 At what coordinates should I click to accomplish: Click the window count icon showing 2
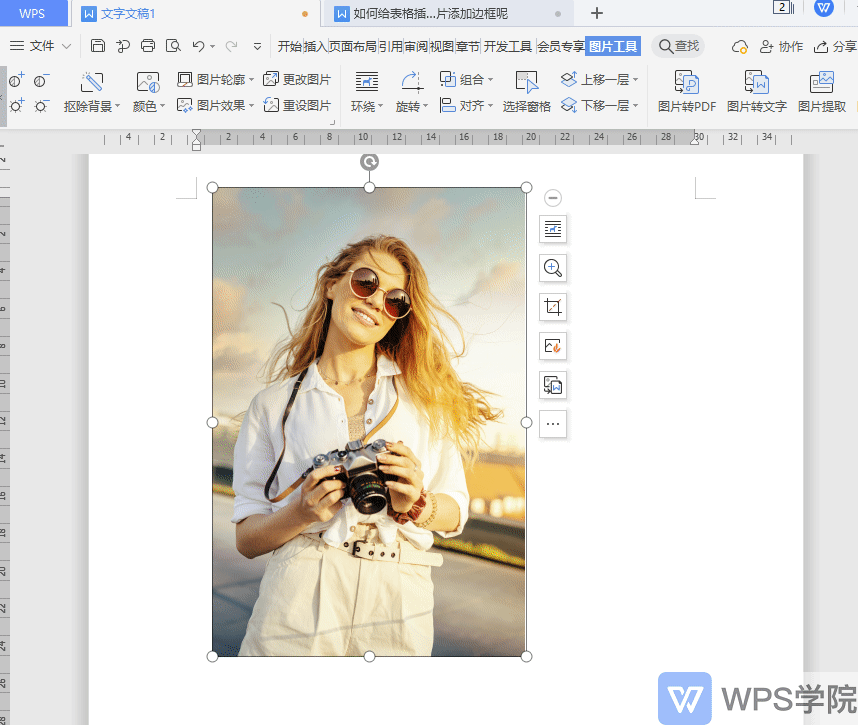[x=783, y=8]
